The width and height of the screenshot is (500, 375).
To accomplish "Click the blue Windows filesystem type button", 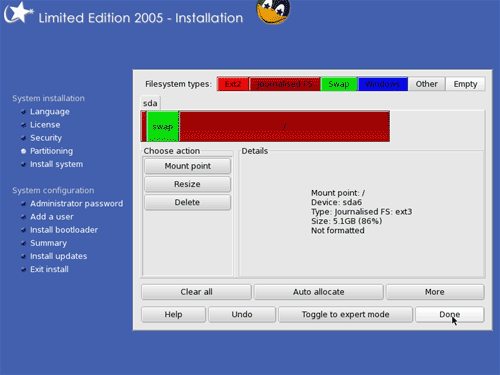I will click(383, 84).
